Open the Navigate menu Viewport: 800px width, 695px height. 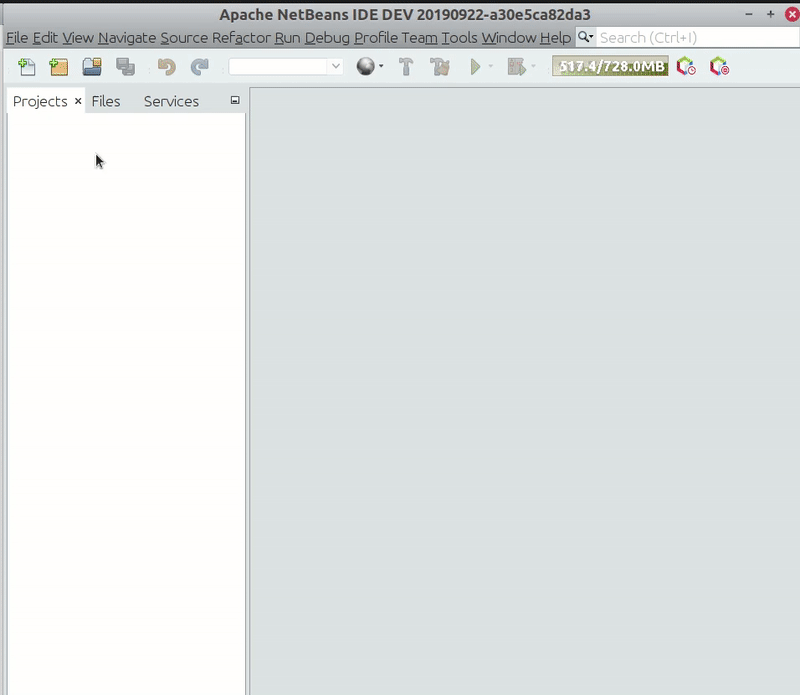coord(127,38)
